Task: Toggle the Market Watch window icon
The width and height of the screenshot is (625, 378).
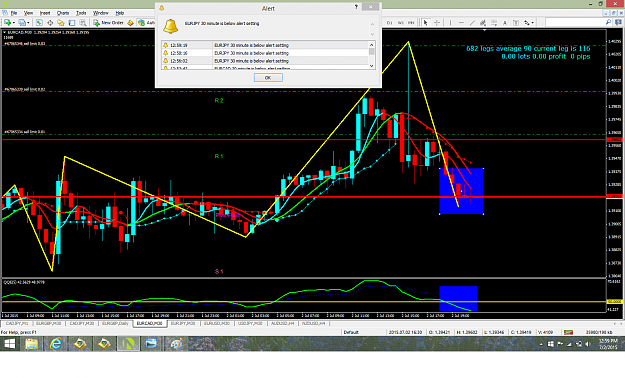Action: [x=39, y=23]
